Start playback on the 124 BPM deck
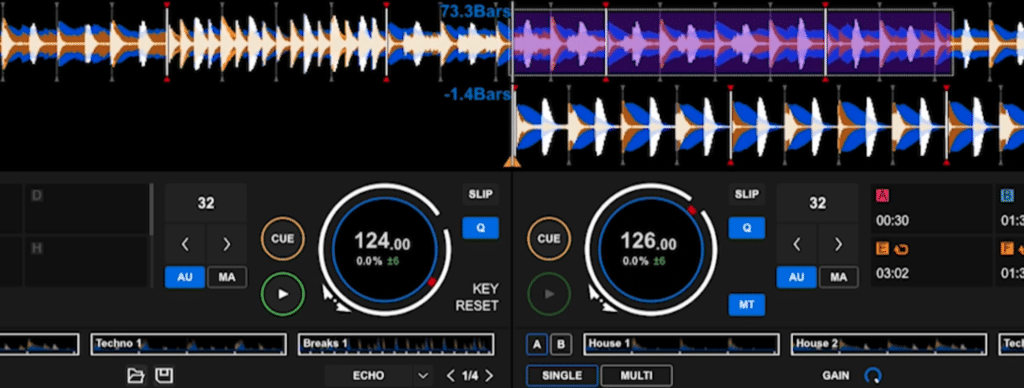Screen dimensions: 1024x388 (283, 294)
